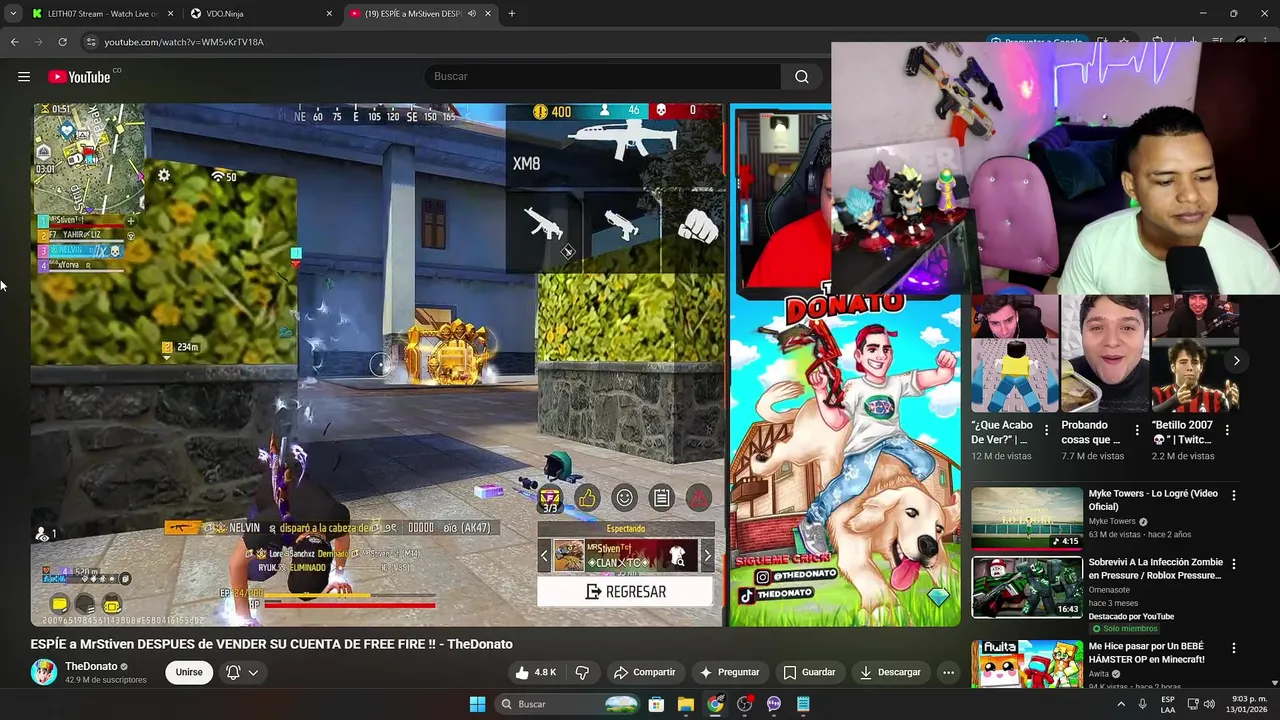Open the Windows Start menu
The height and width of the screenshot is (720, 1280).
click(x=477, y=704)
